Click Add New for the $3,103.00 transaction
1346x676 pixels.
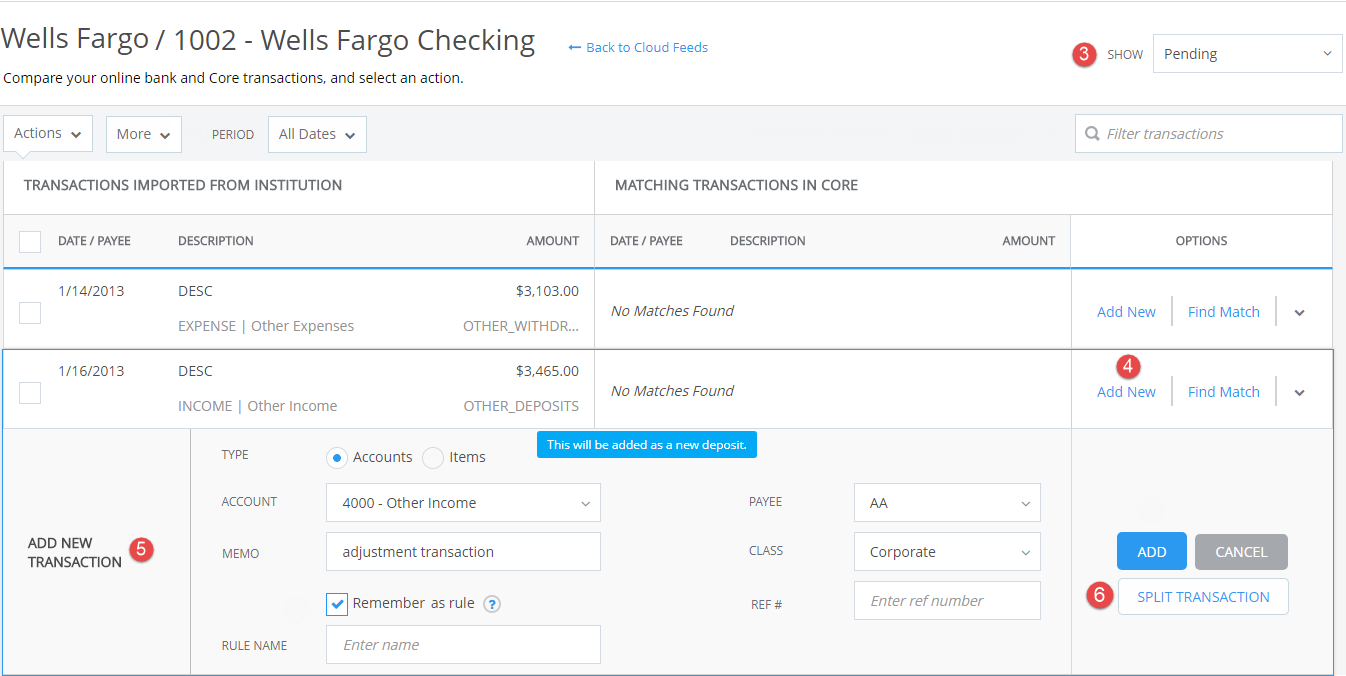click(x=1126, y=312)
